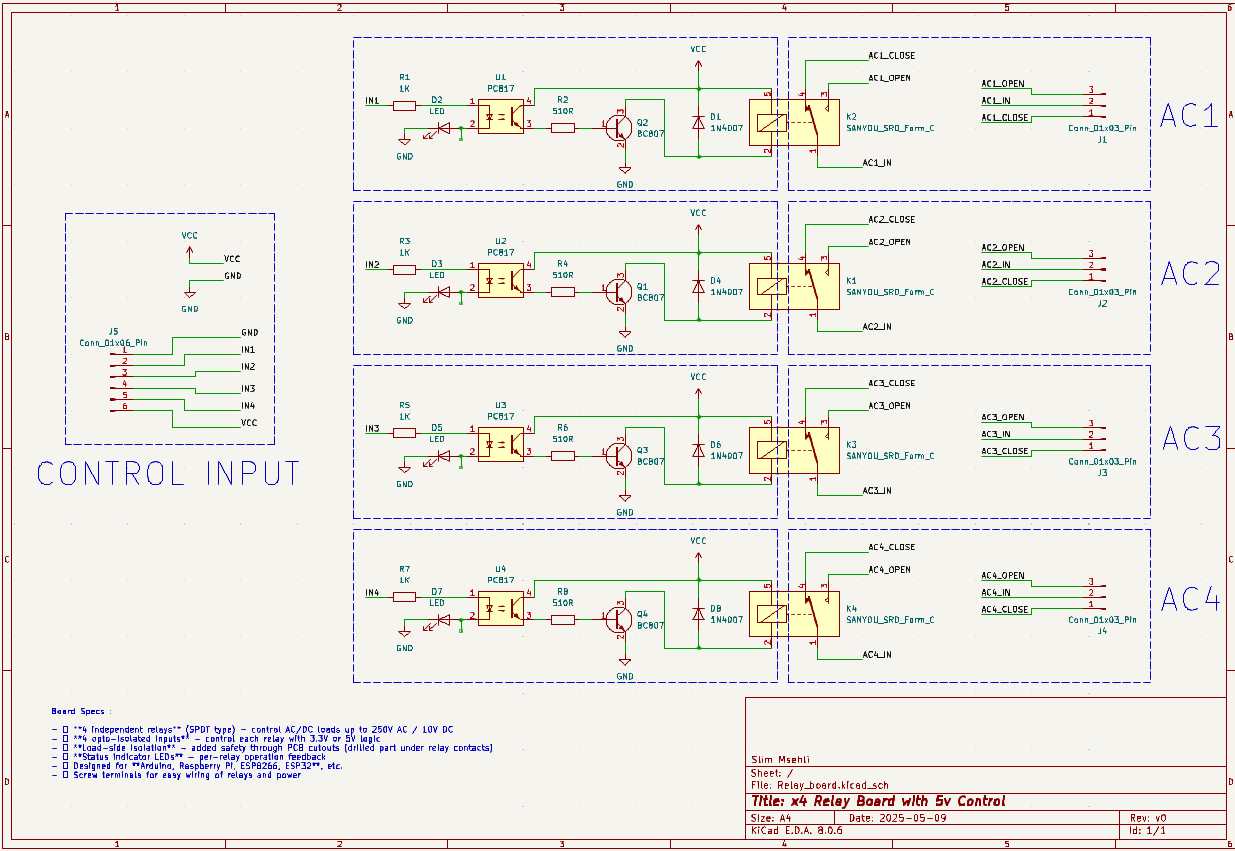Pick the D4 1N4007 diode symbol
The height and width of the screenshot is (851, 1235).
coord(697,286)
